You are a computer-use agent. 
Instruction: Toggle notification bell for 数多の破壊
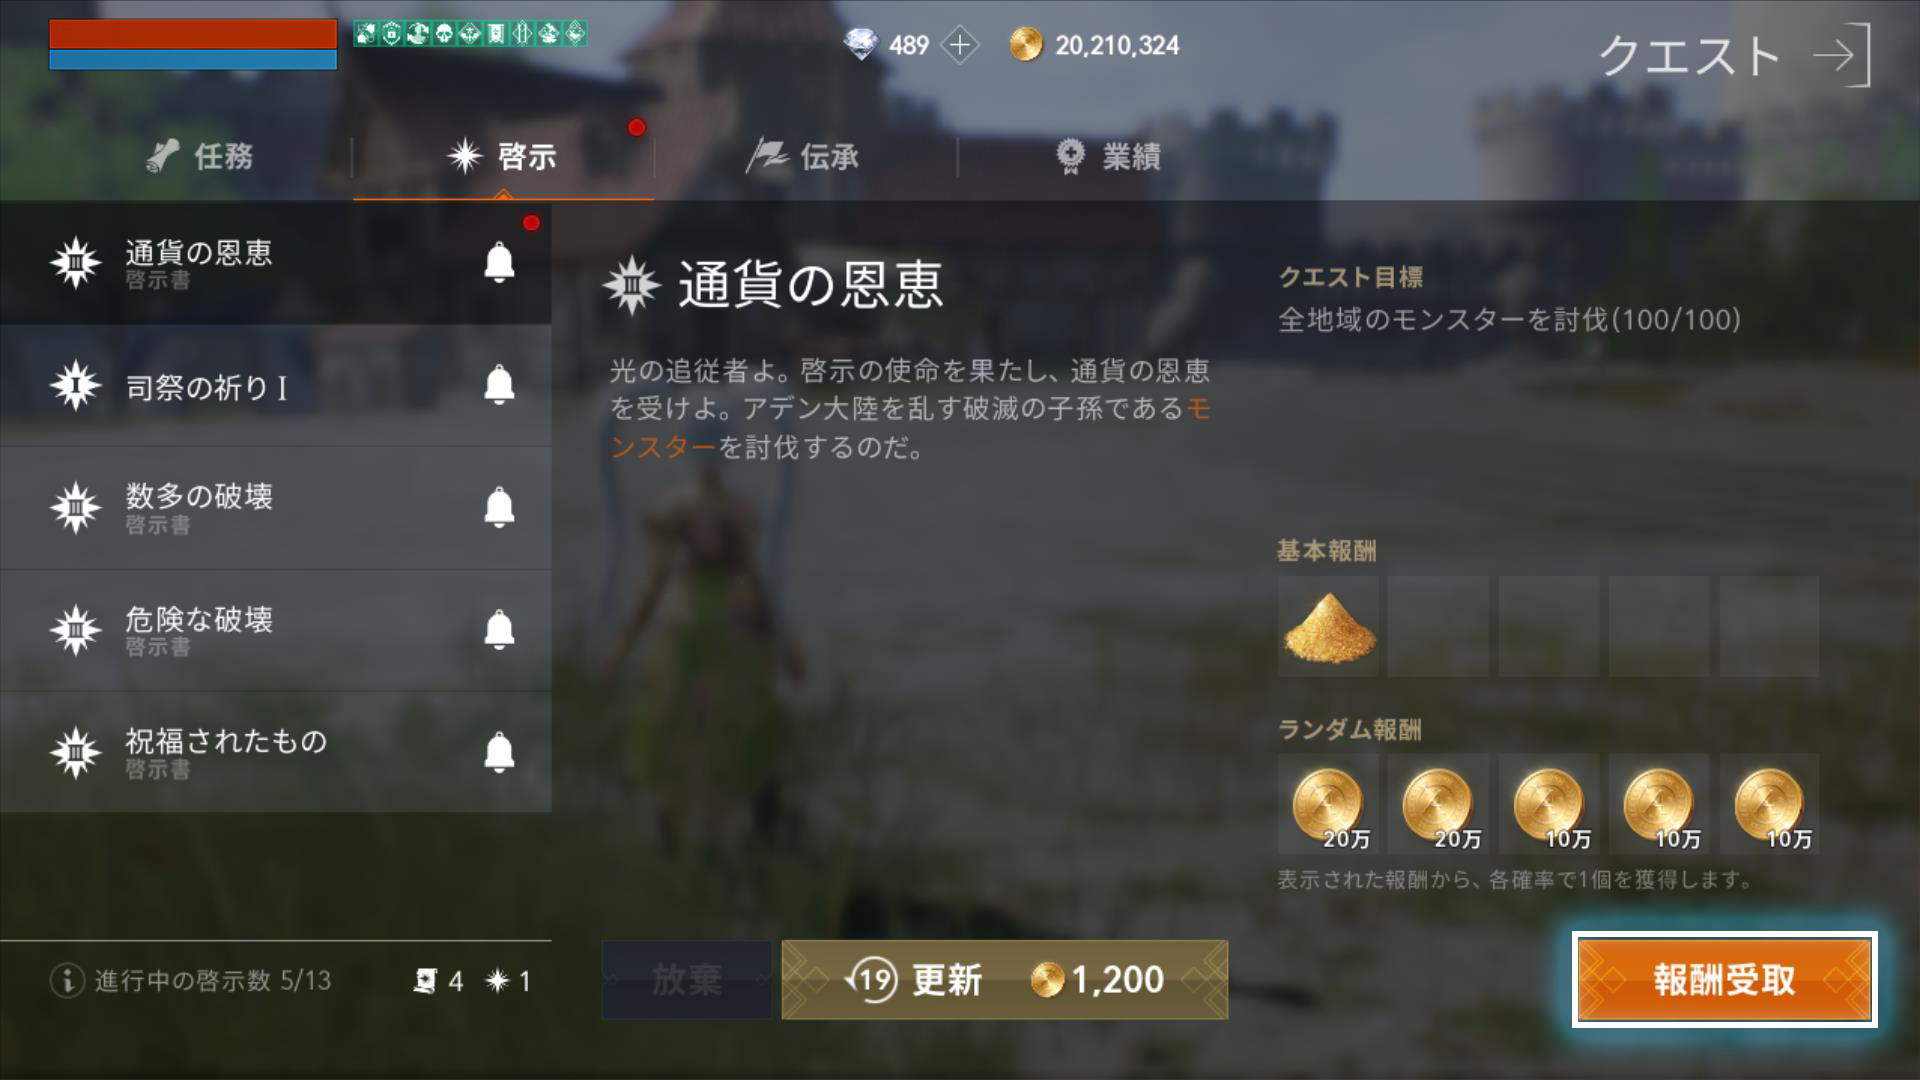click(x=499, y=508)
